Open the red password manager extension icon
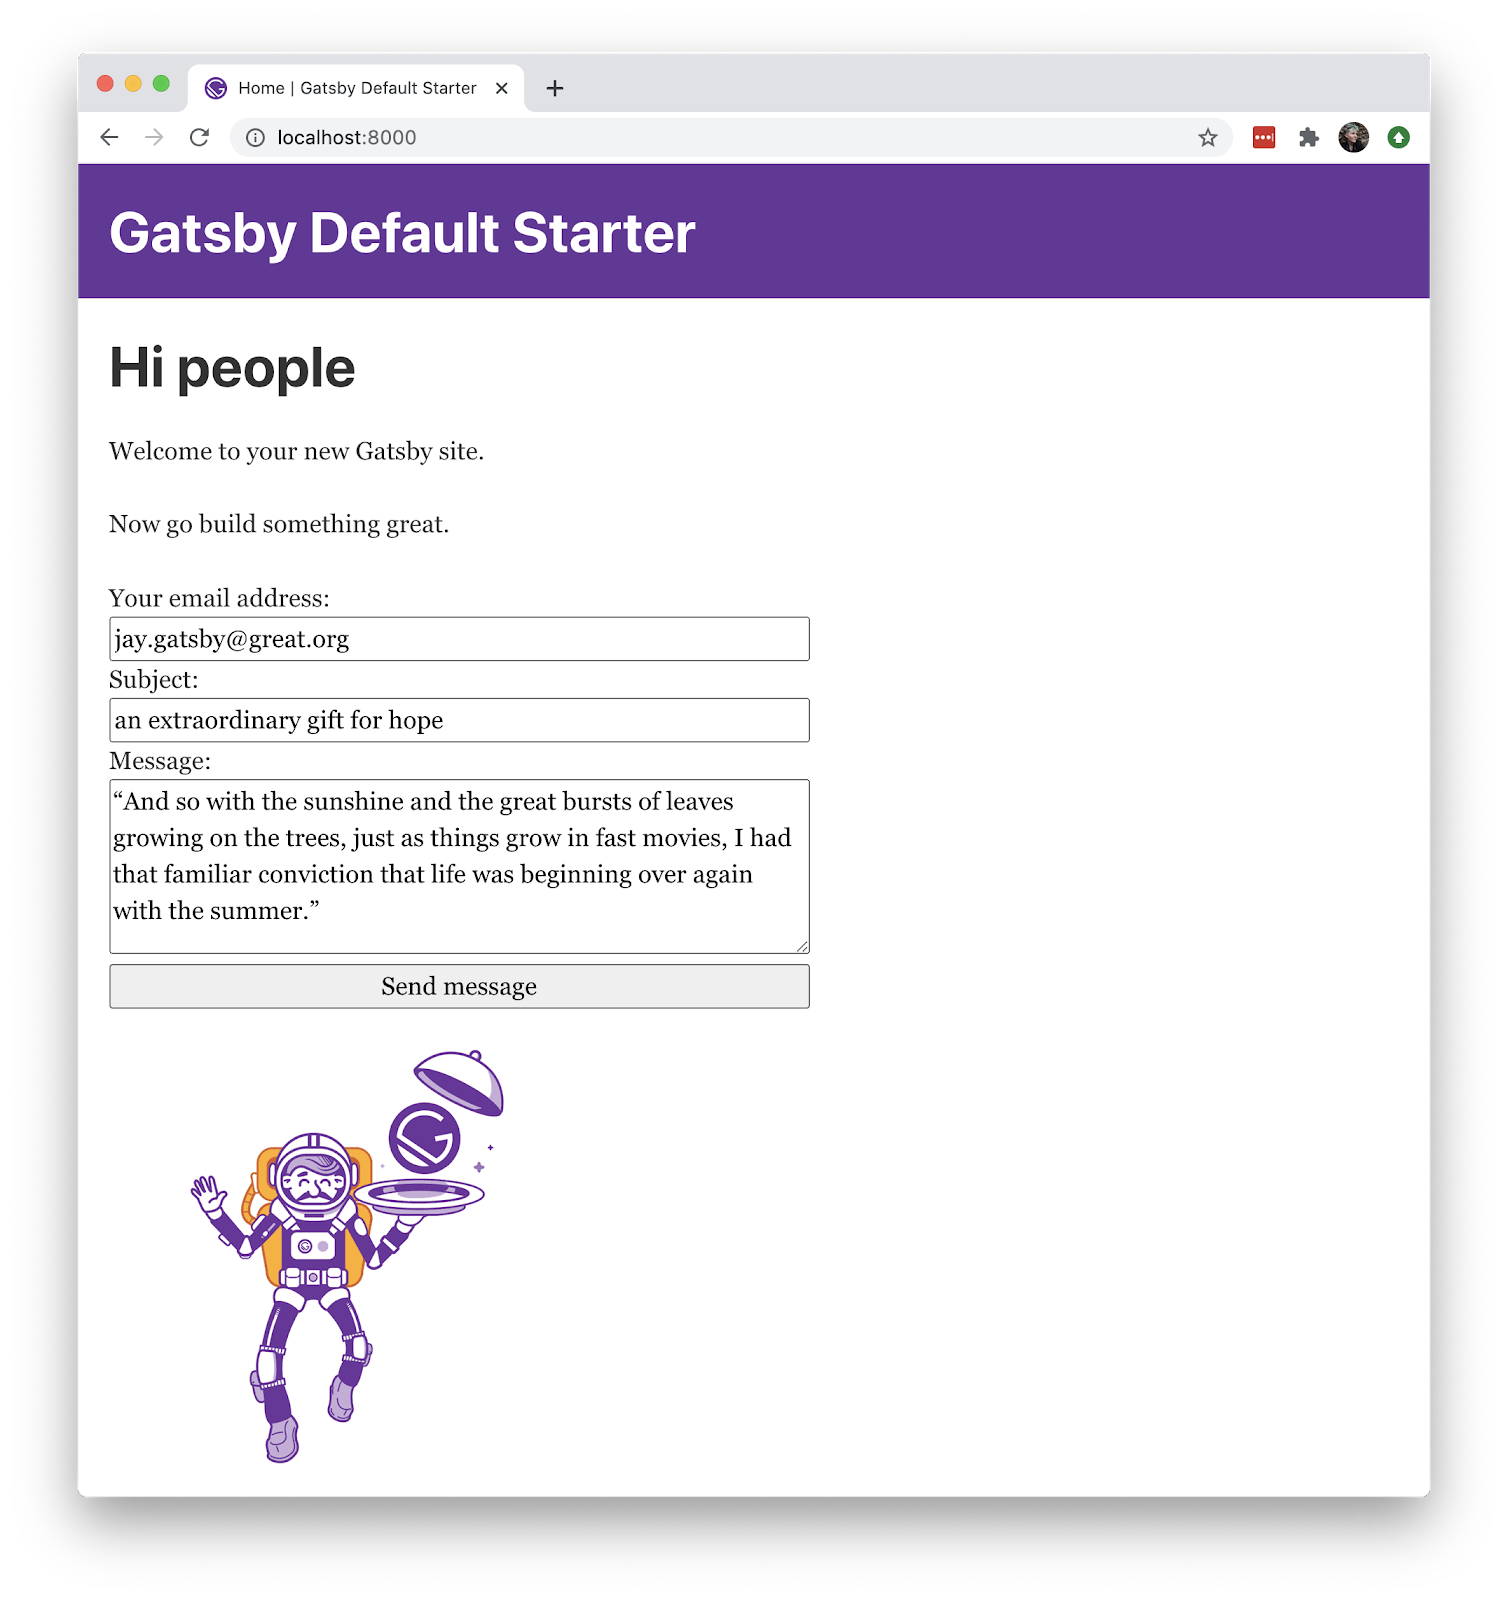This screenshot has height=1600, width=1508. [x=1264, y=138]
